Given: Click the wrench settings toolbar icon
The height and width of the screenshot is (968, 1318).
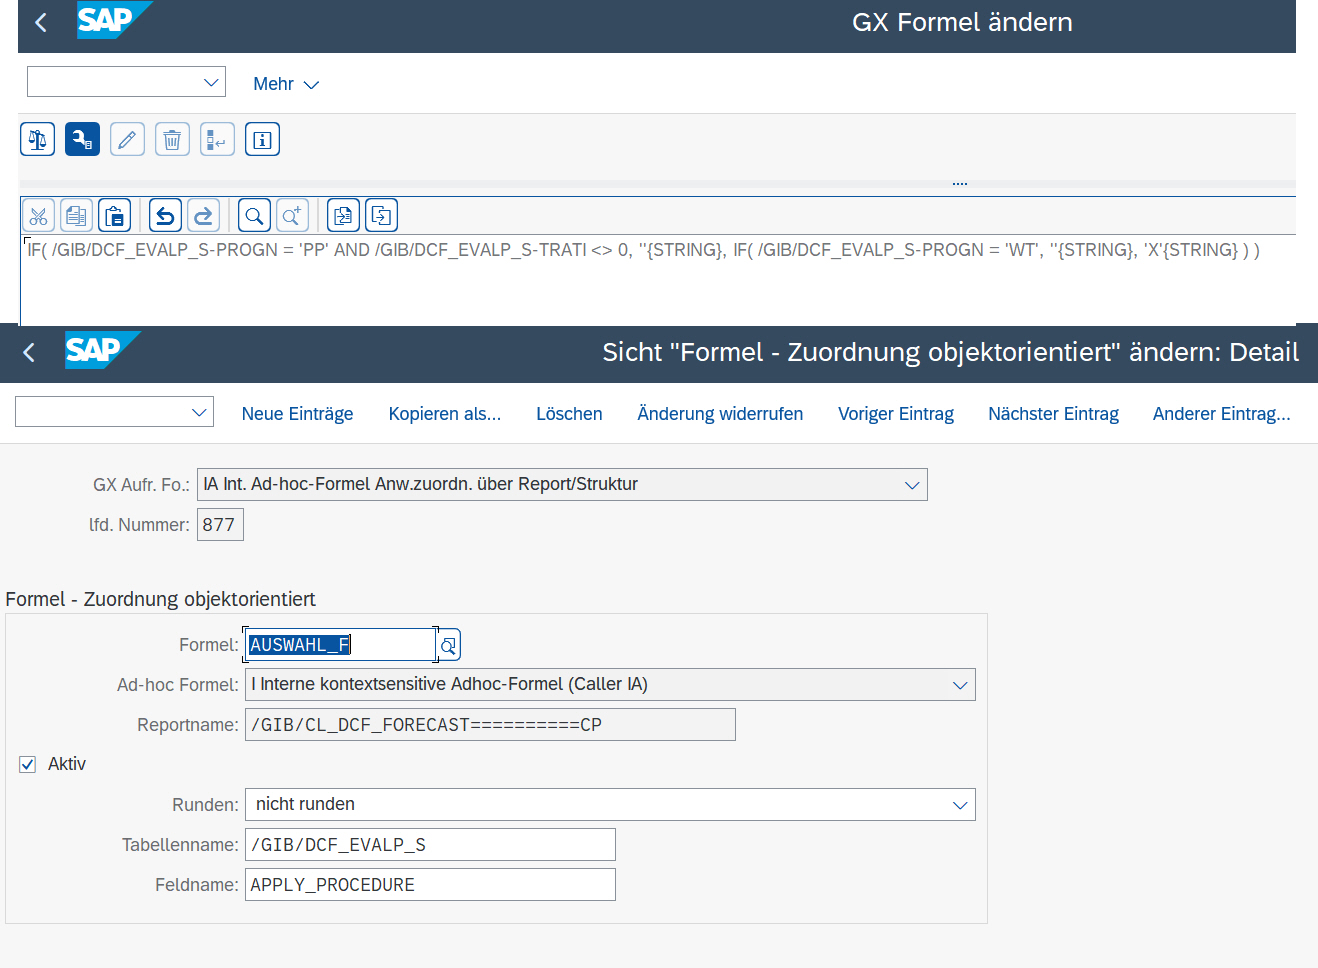Looking at the screenshot, I should (82, 140).
